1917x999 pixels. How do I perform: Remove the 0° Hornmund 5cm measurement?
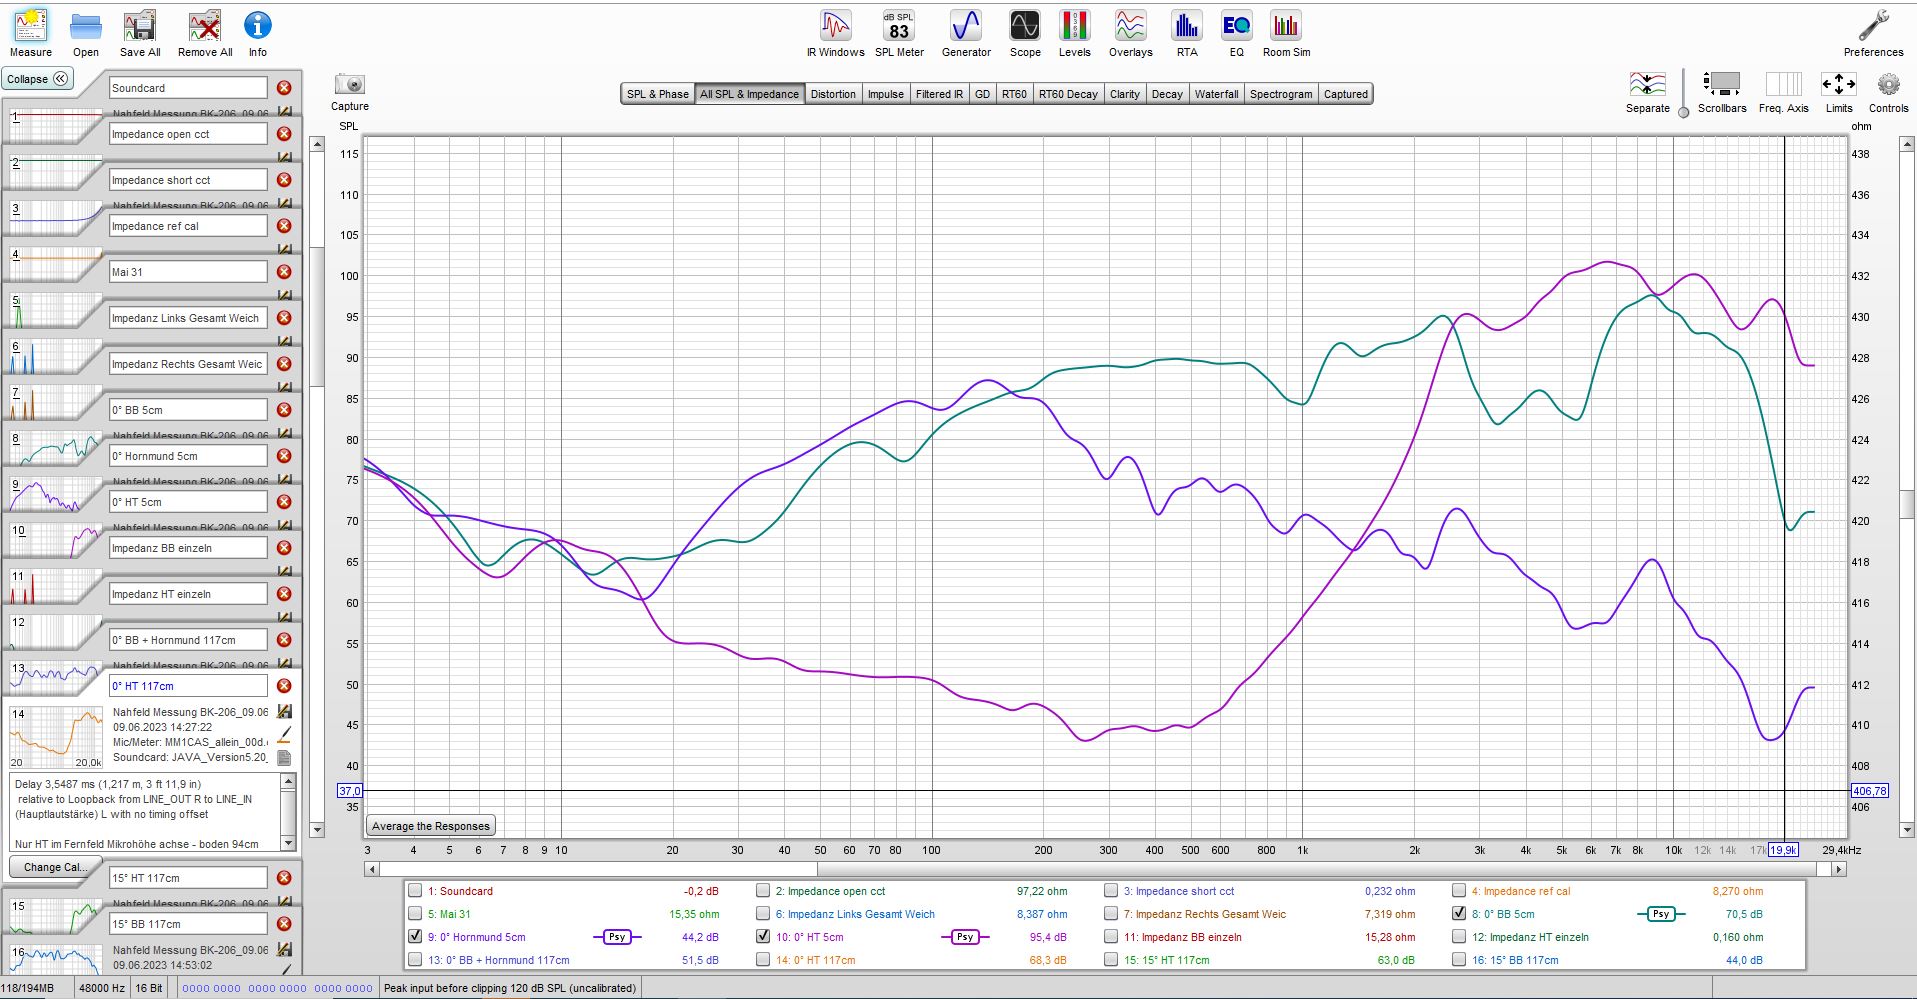click(x=284, y=456)
